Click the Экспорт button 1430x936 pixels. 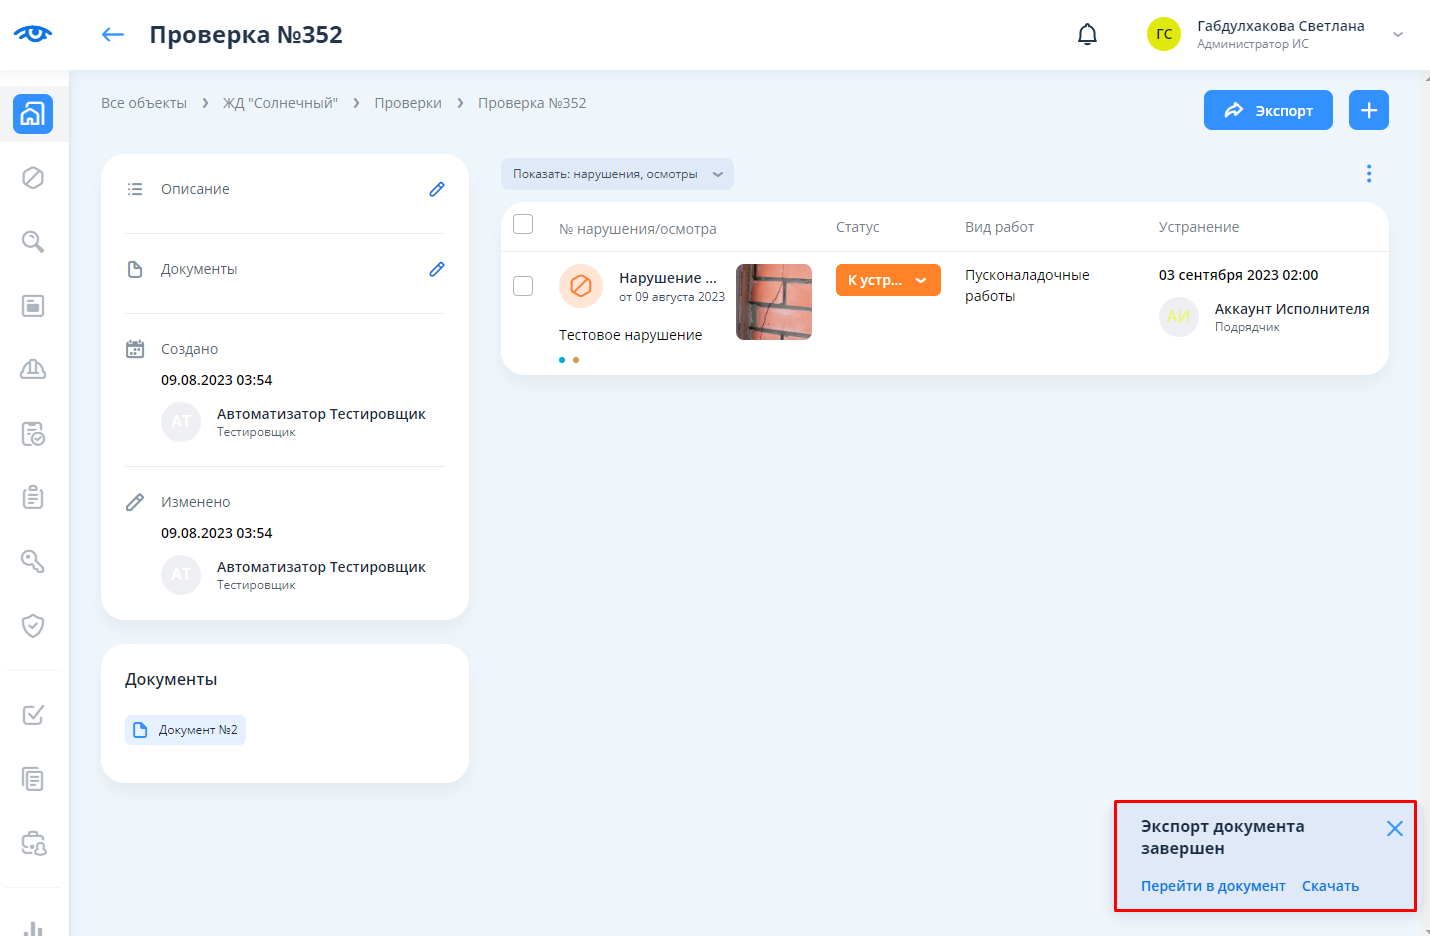(1267, 110)
